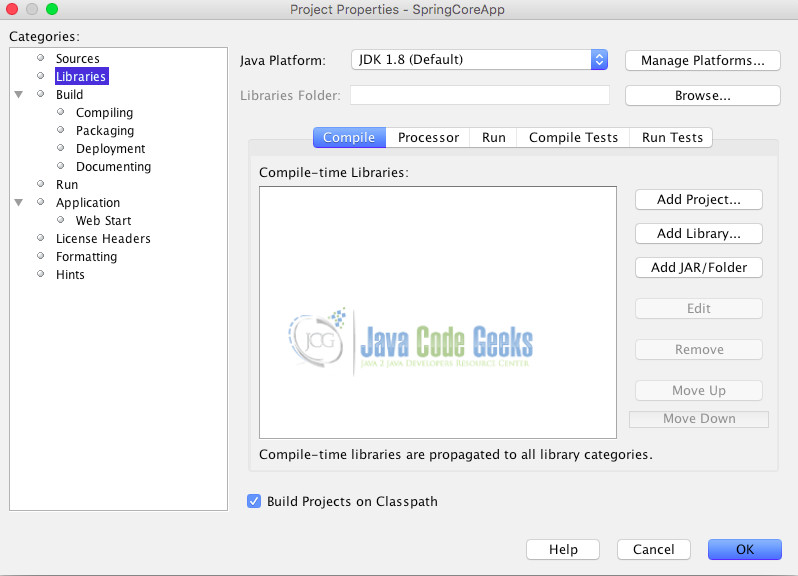Click the bullet icon beside Documenting

pos(61,165)
